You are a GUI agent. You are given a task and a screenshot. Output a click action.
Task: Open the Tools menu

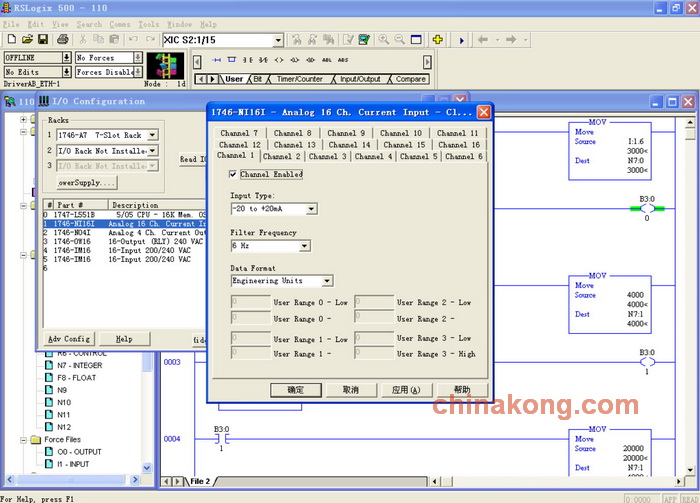coord(148,24)
